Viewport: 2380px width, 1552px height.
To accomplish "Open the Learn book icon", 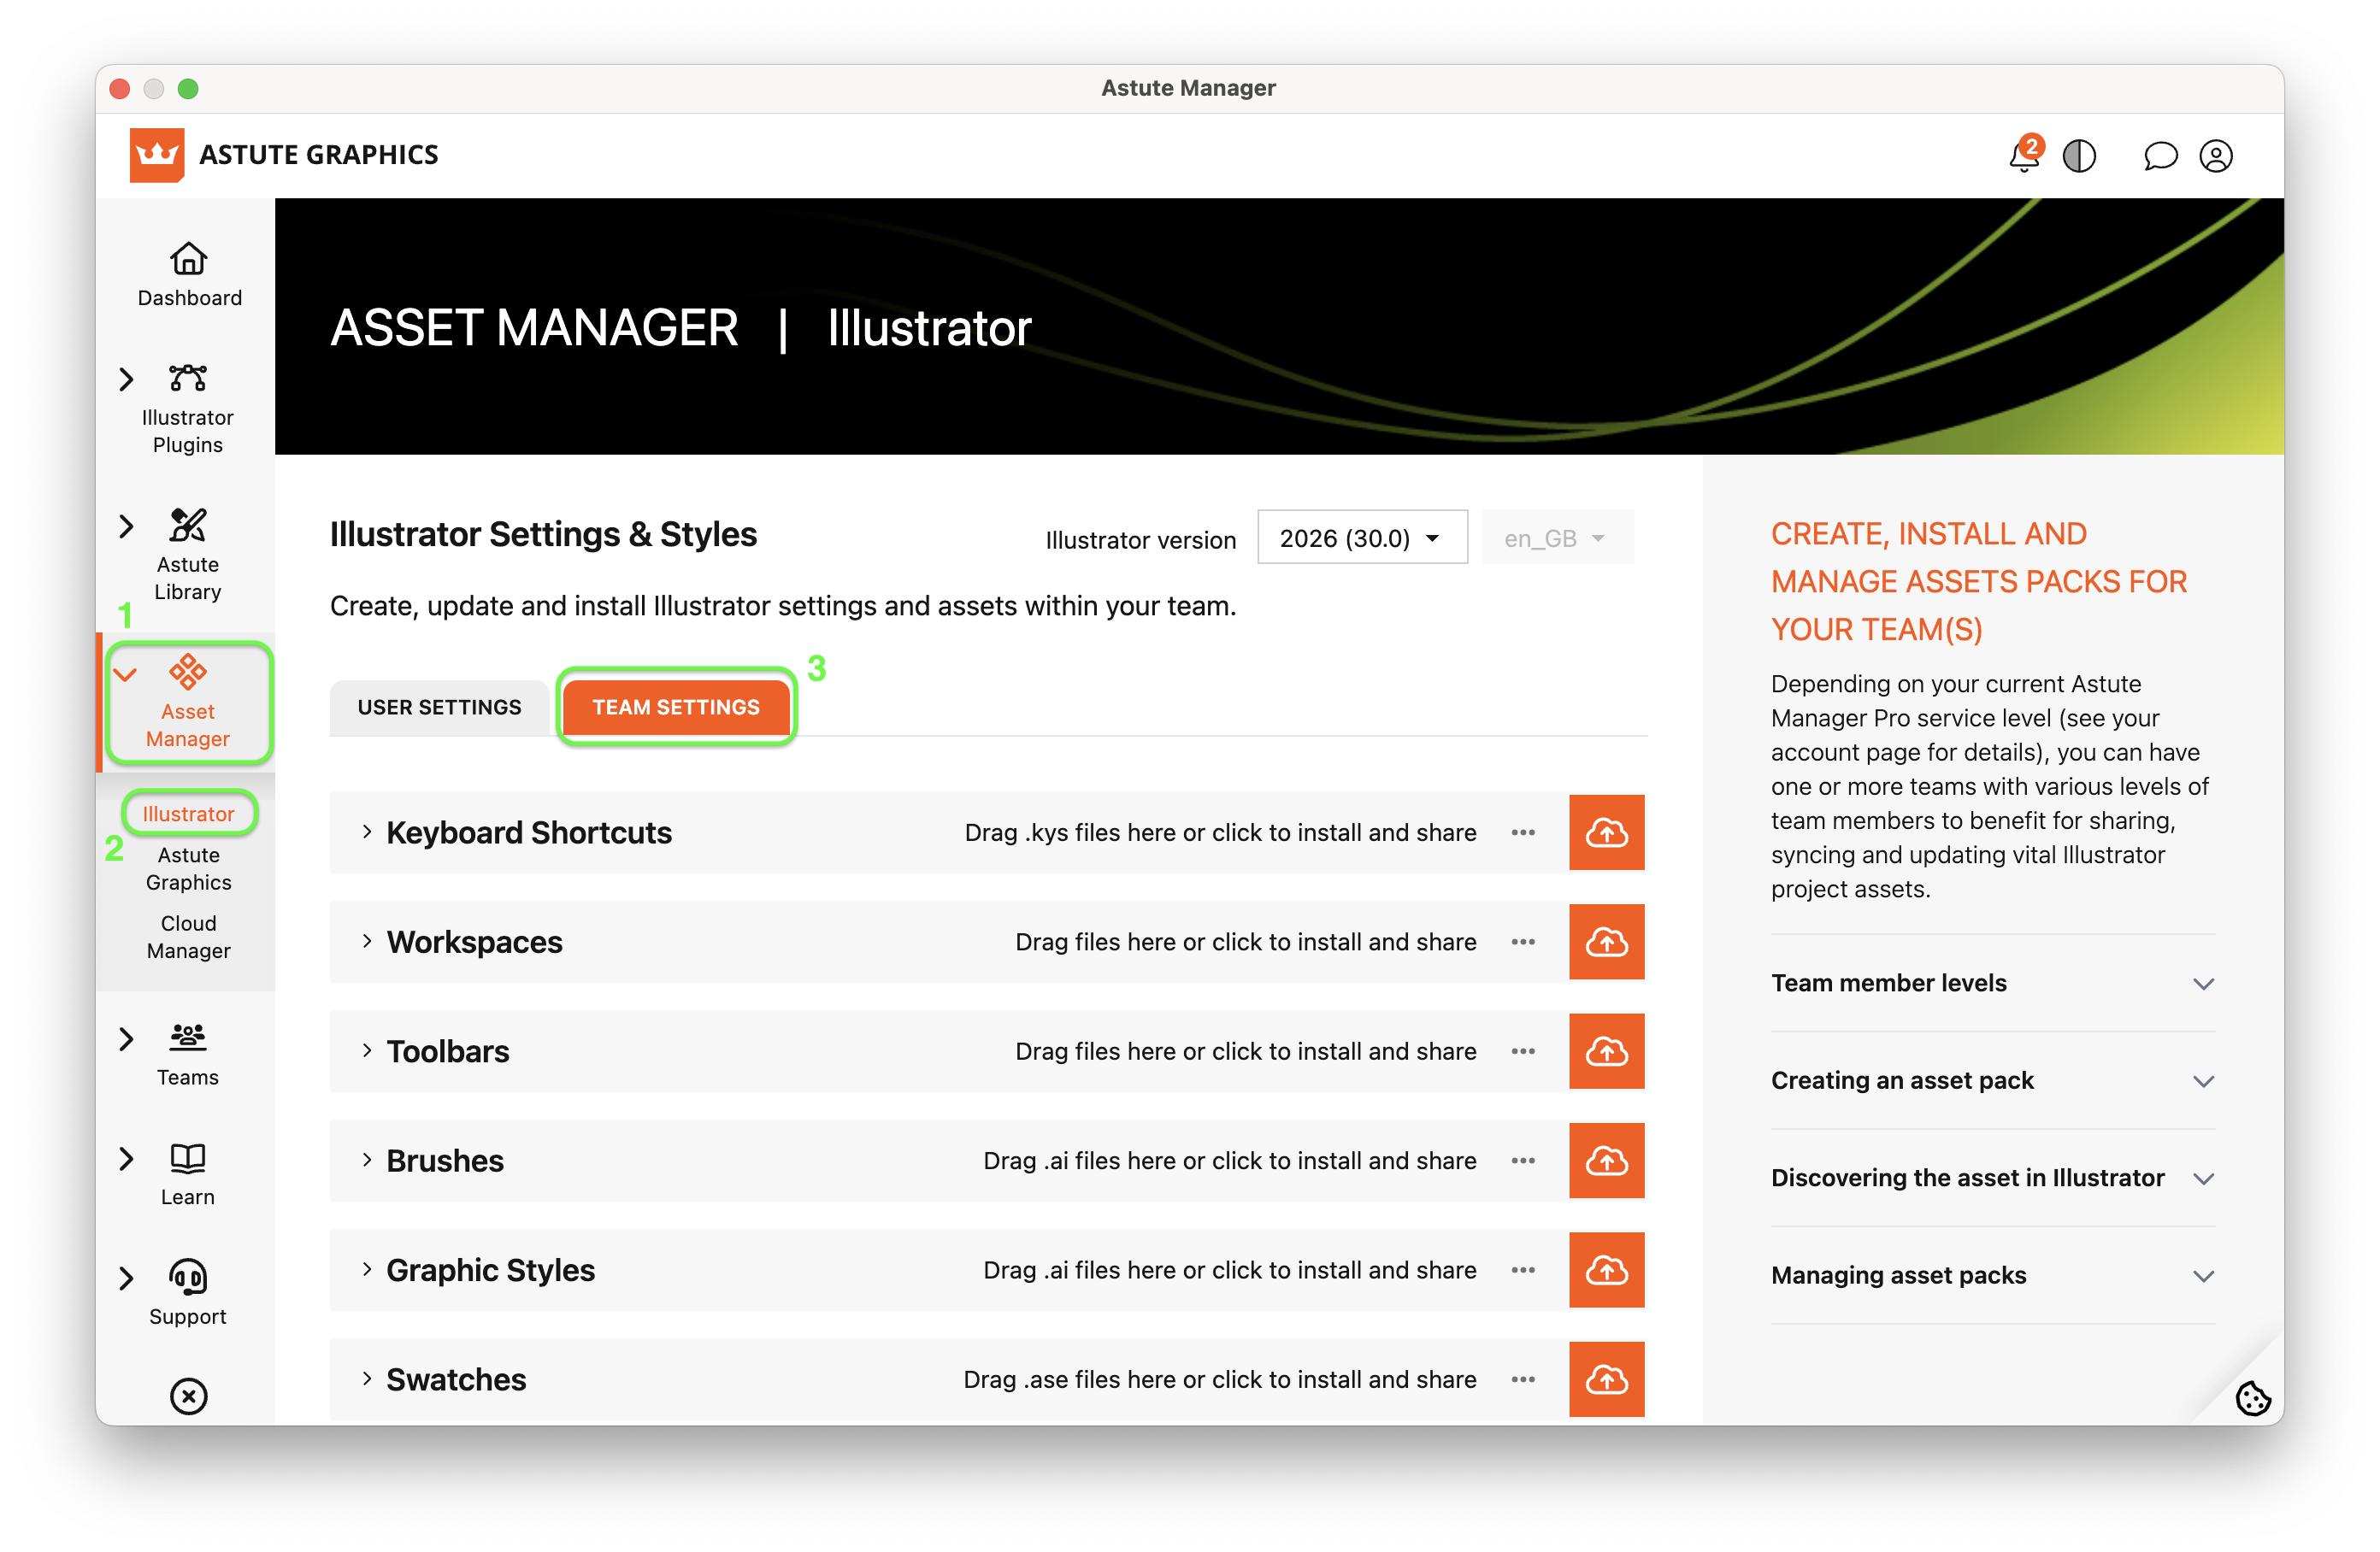I will (x=188, y=1158).
